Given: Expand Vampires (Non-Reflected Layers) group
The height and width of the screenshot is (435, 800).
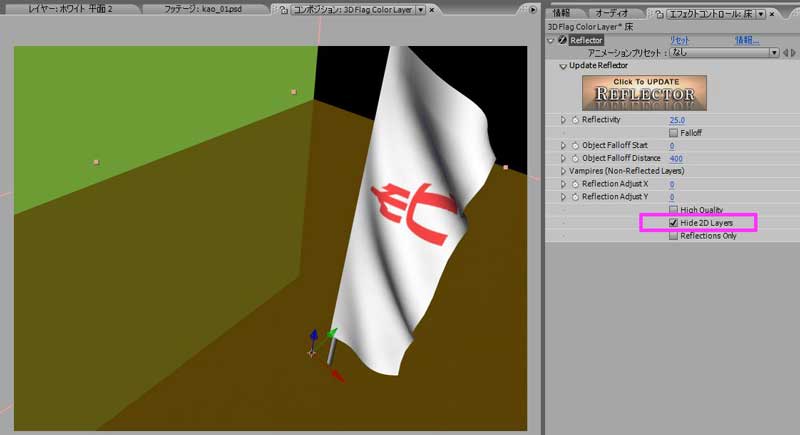Looking at the screenshot, I should (563, 171).
